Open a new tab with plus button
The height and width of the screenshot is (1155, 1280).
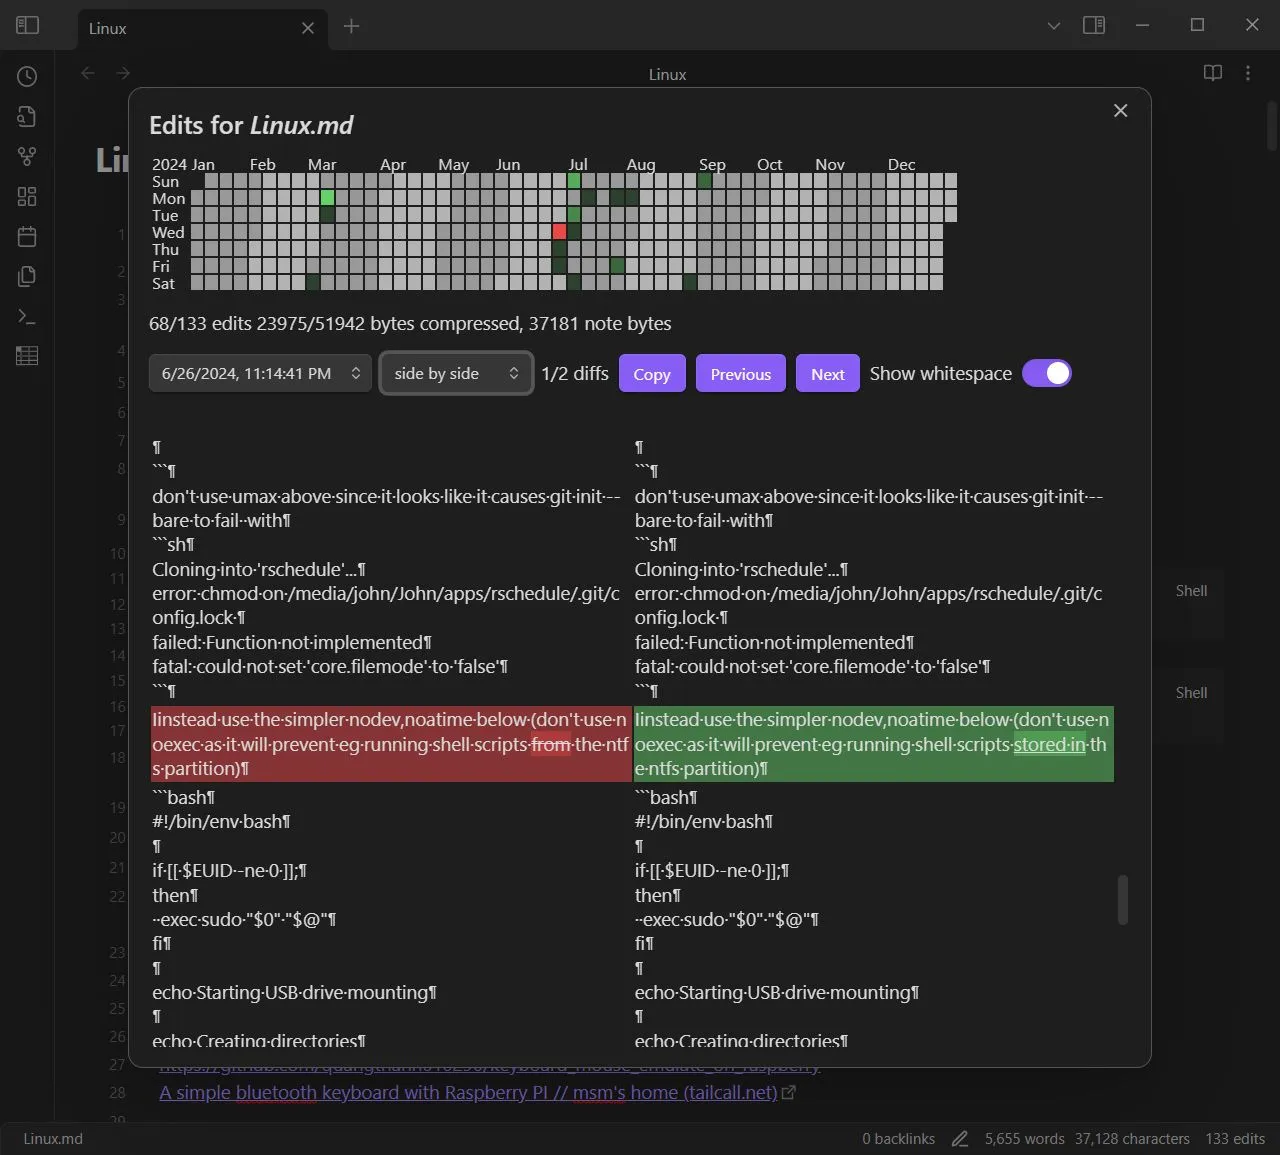click(x=351, y=26)
